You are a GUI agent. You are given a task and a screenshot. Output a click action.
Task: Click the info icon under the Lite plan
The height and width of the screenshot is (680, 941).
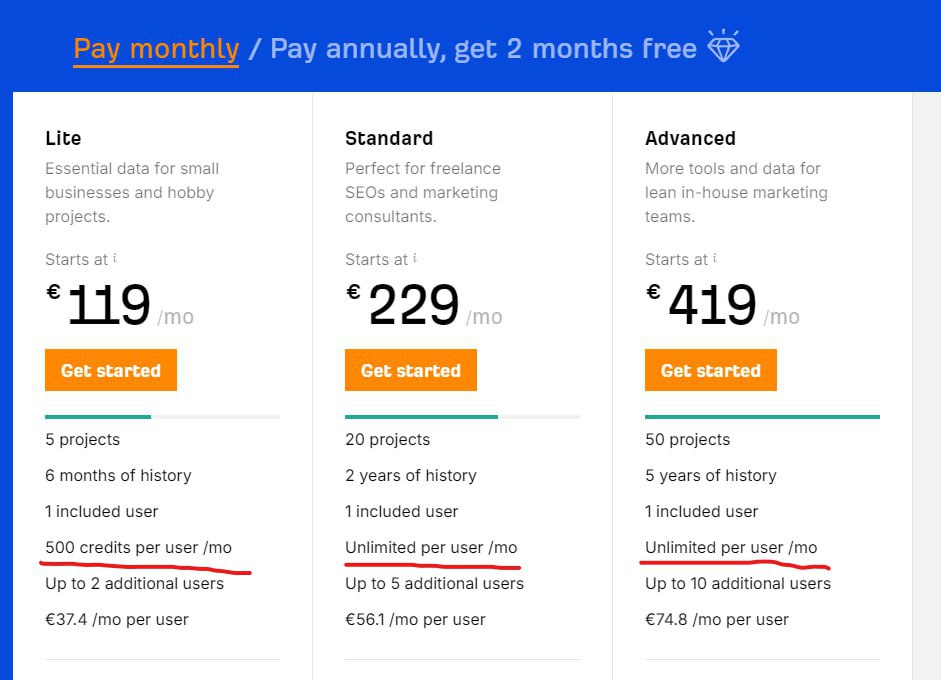pos(115,258)
